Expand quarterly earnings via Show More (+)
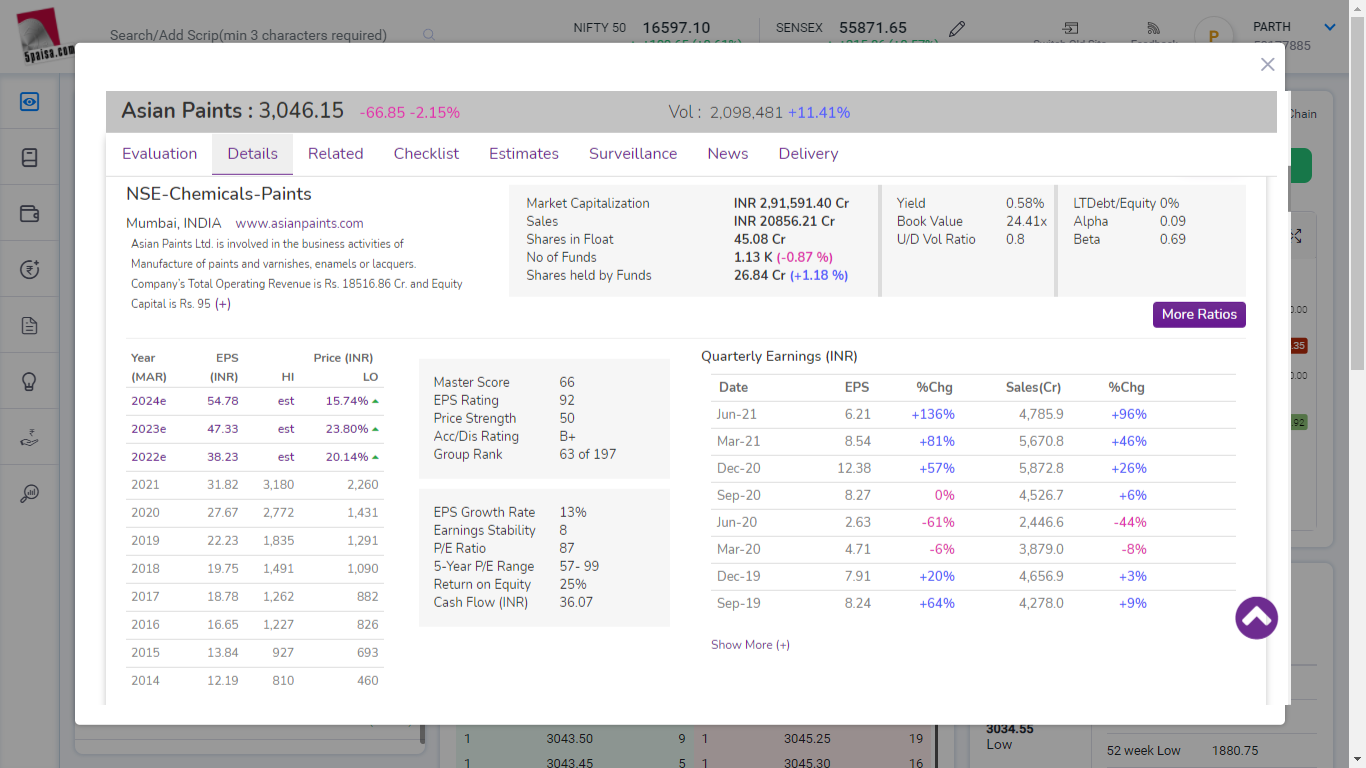The height and width of the screenshot is (768, 1366). coord(750,645)
